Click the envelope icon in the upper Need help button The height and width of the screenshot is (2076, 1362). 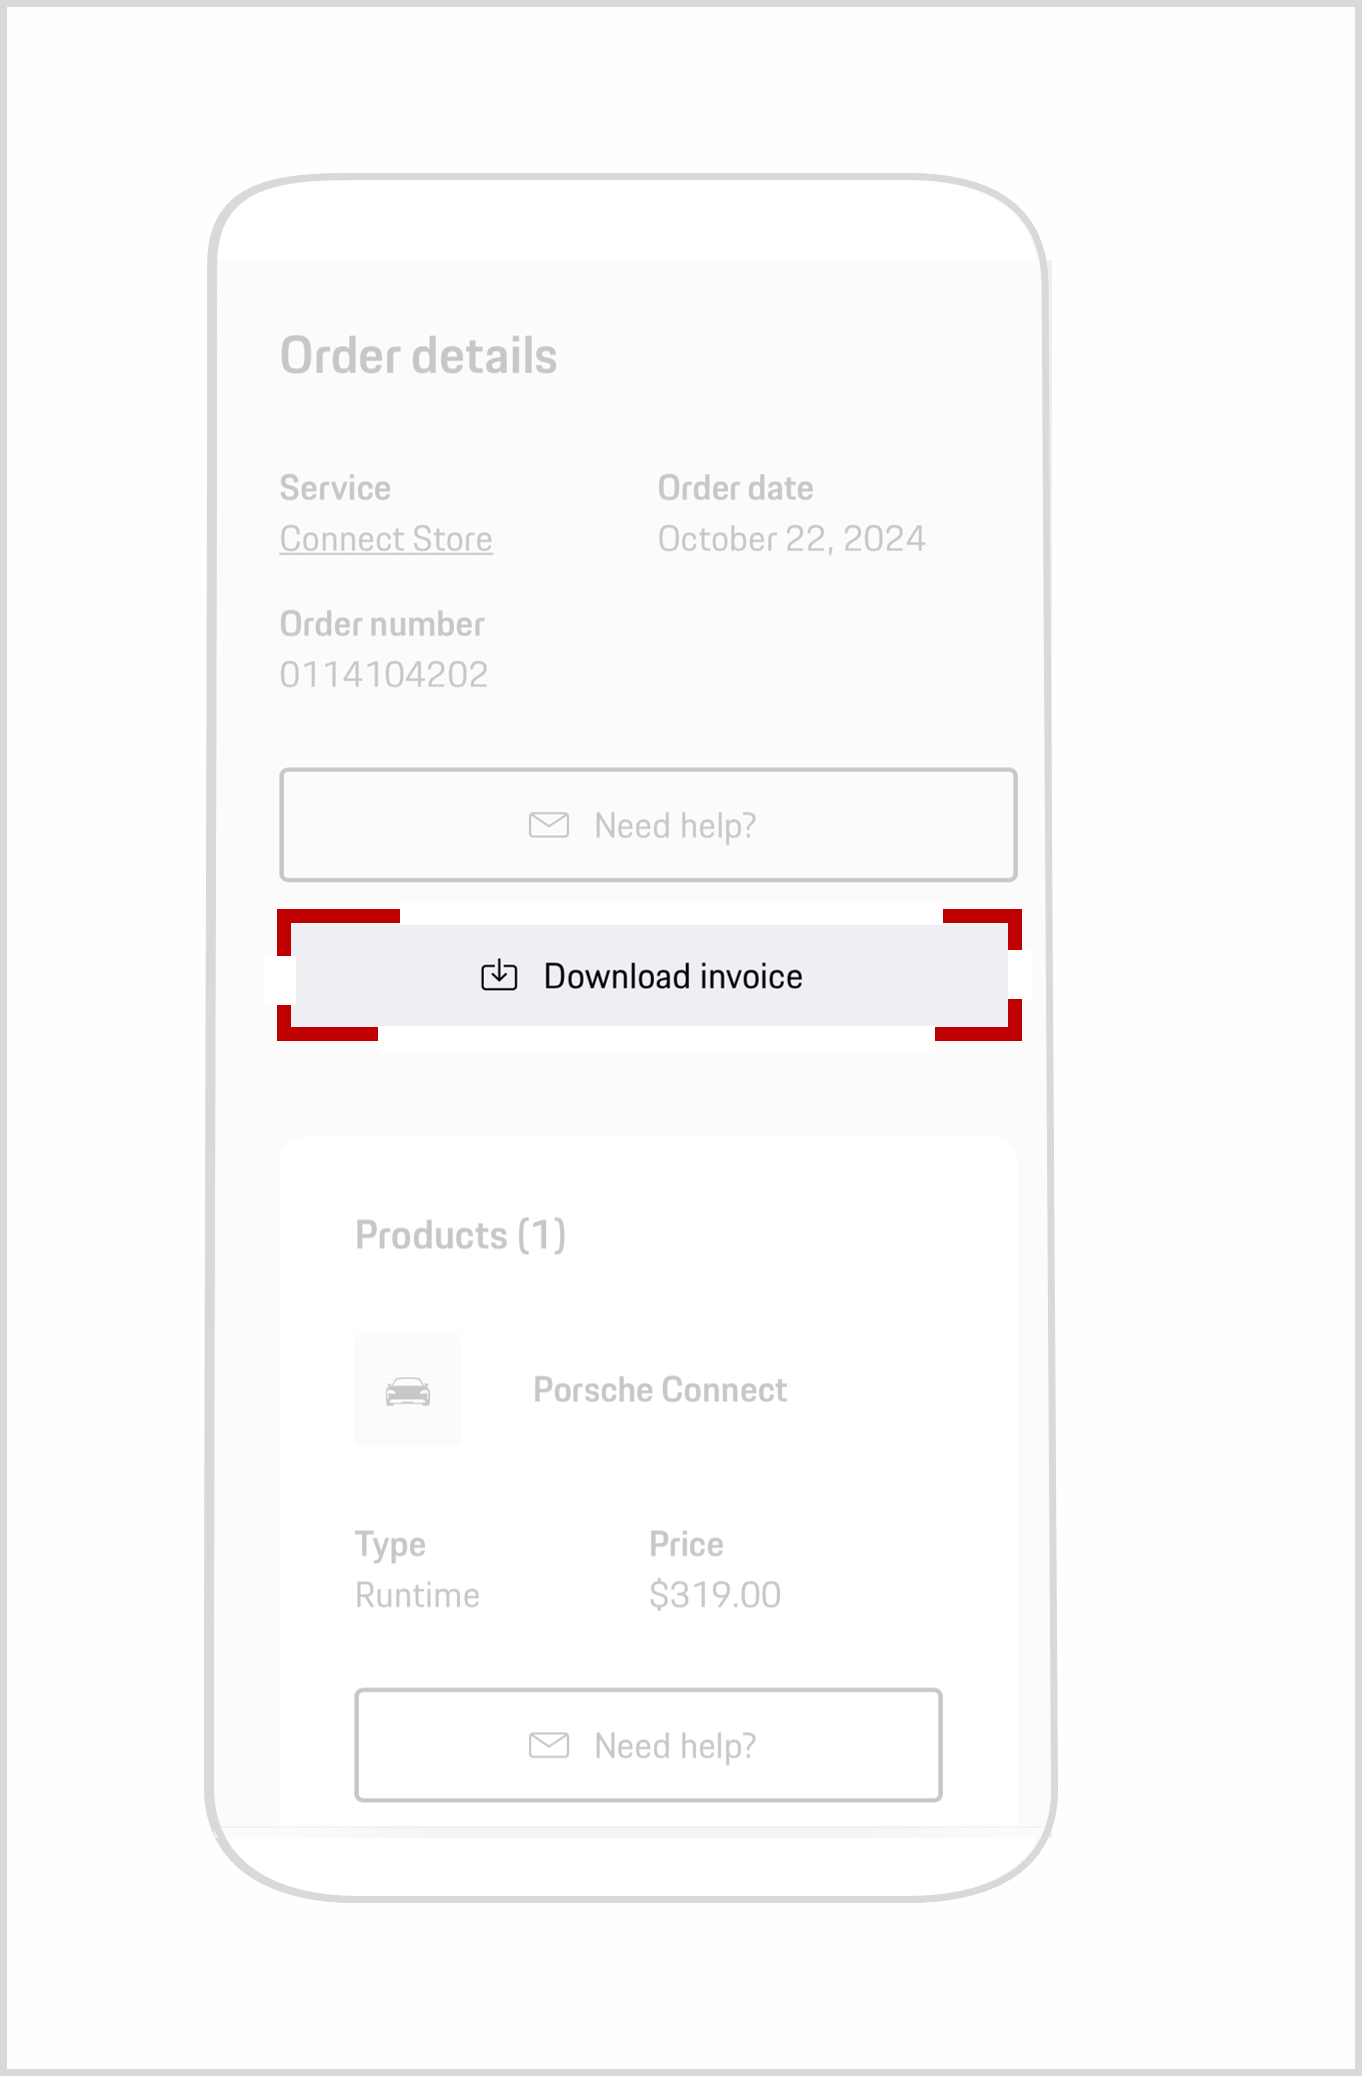[x=548, y=825]
